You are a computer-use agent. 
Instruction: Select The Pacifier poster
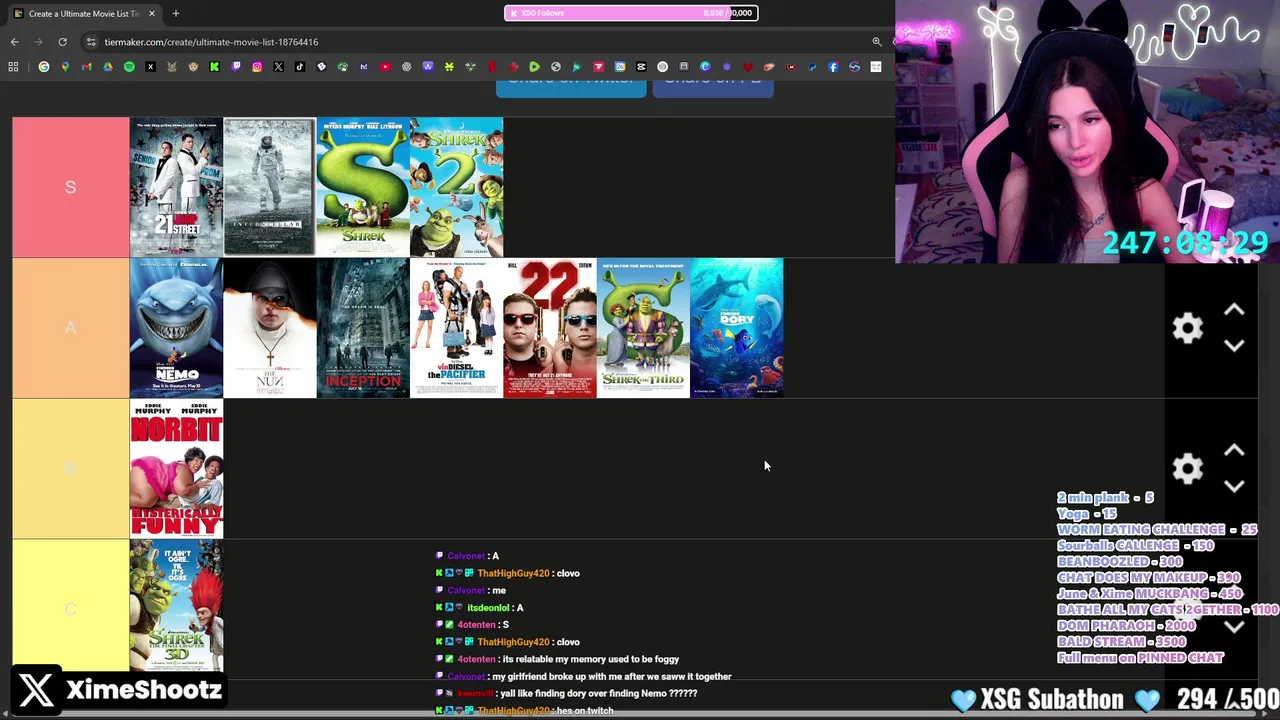(456, 328)
